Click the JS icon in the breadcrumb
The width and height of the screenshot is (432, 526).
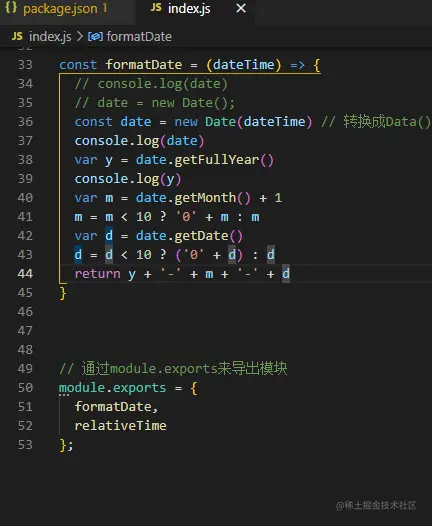[17, 36]
